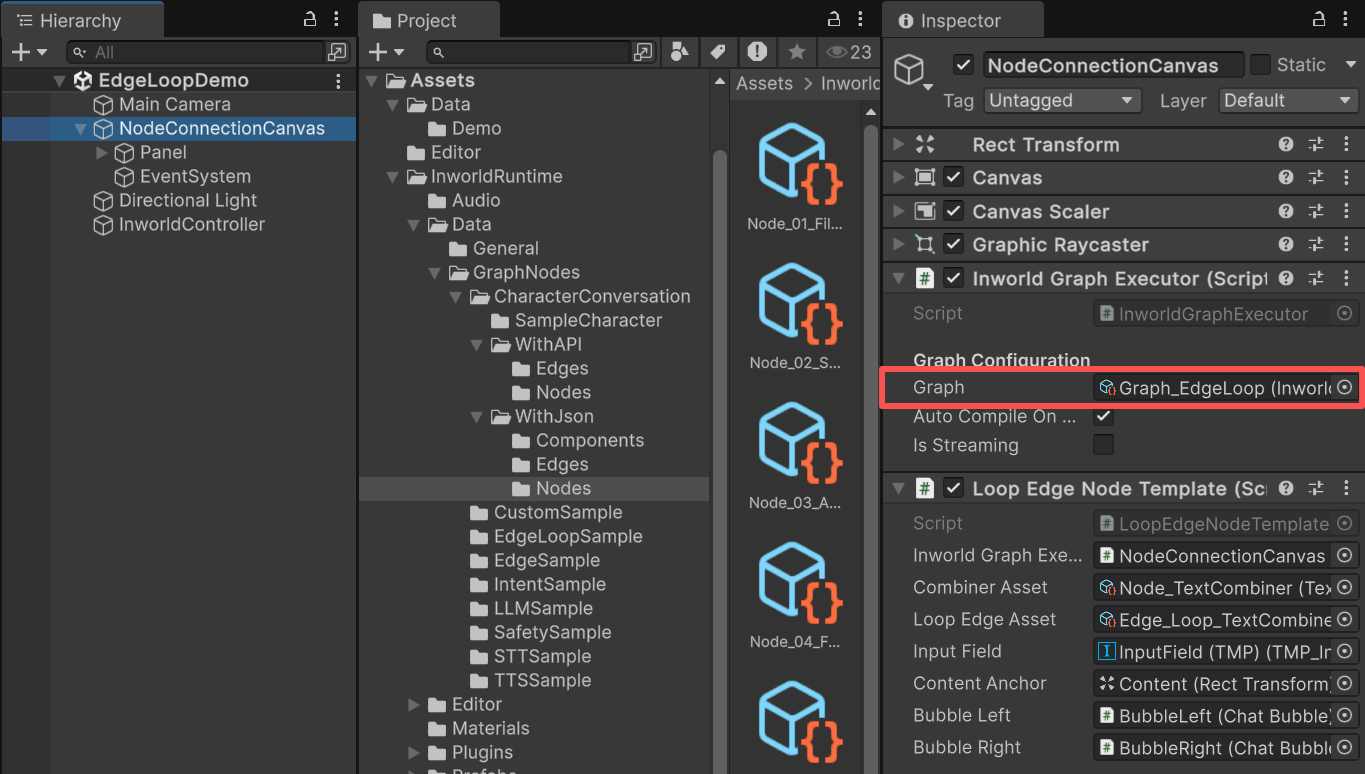
Task: Toggle the Project panel lock icon
Action: point(834,20)
